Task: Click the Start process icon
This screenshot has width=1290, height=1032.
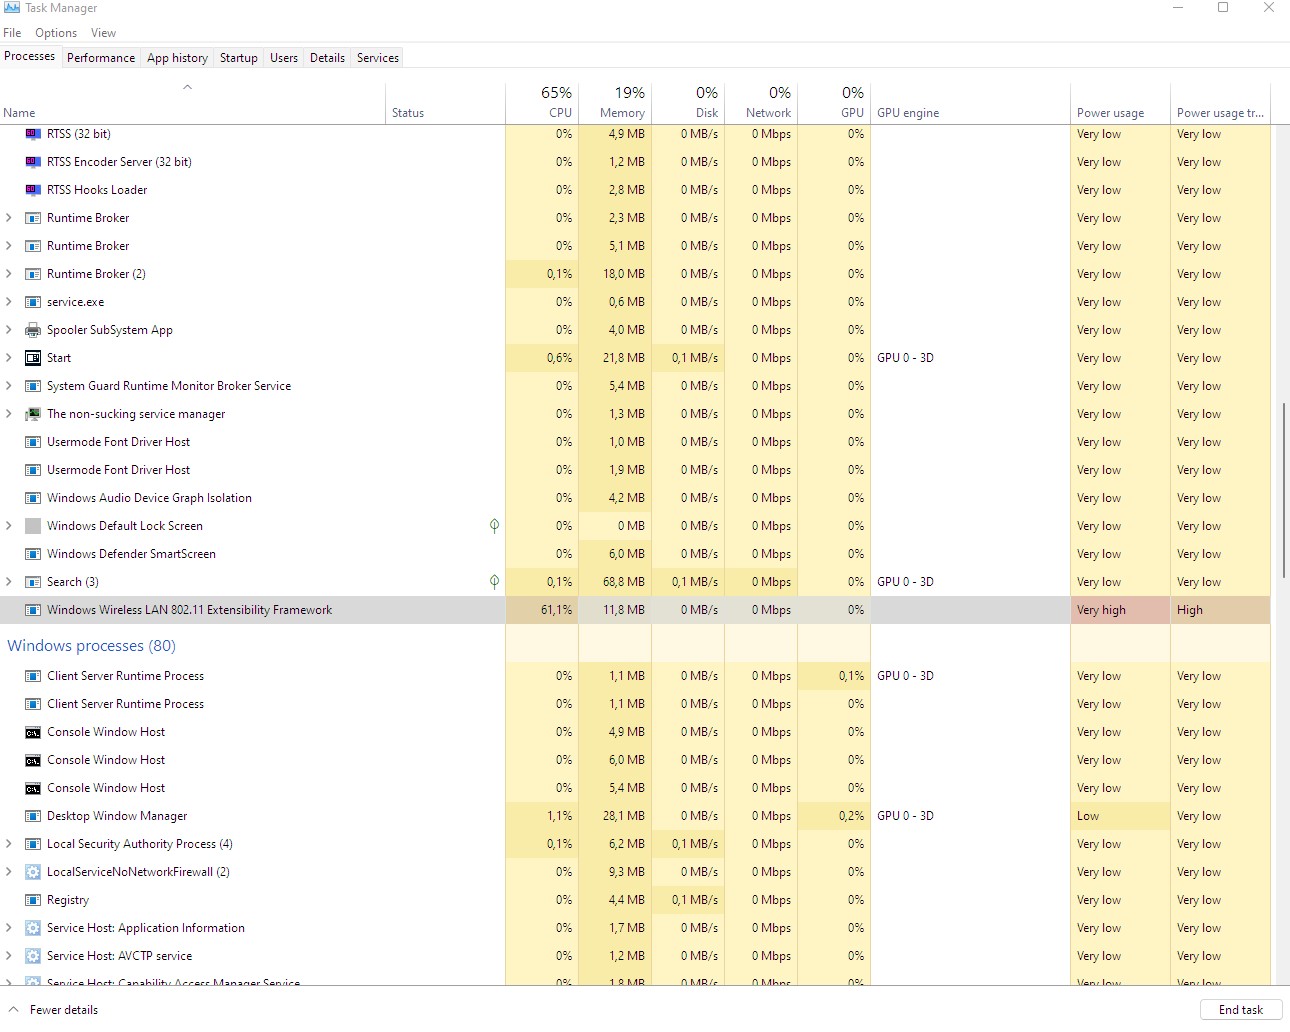Action: tap(33, 358)
